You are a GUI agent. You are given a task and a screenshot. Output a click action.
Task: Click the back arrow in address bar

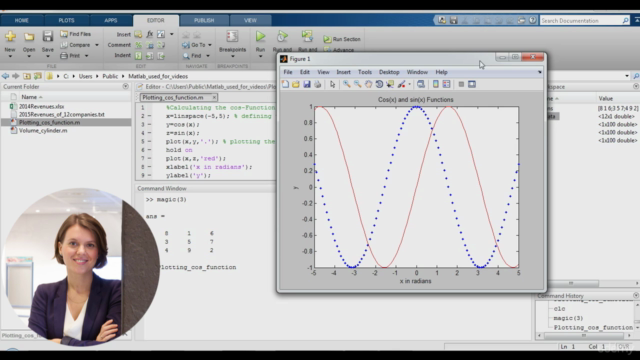click(5, 76)
